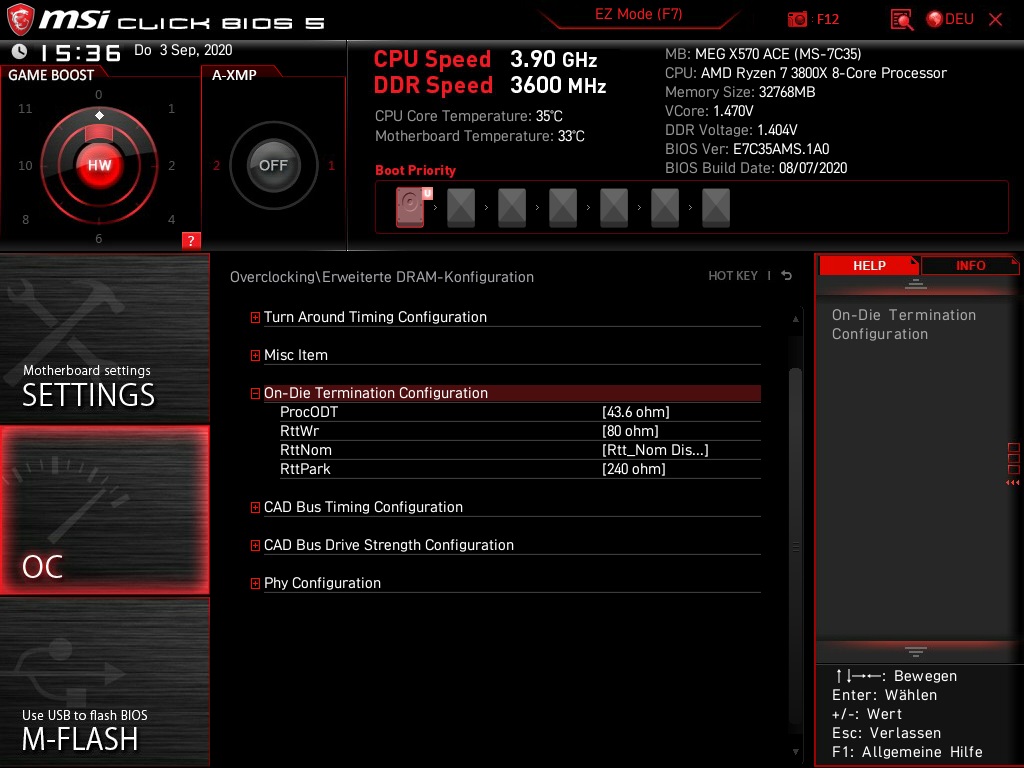This screenshot has width=1024, height=768.
Task: Open the Motherboard SETTINGS section
Action: tap(104, 338)
